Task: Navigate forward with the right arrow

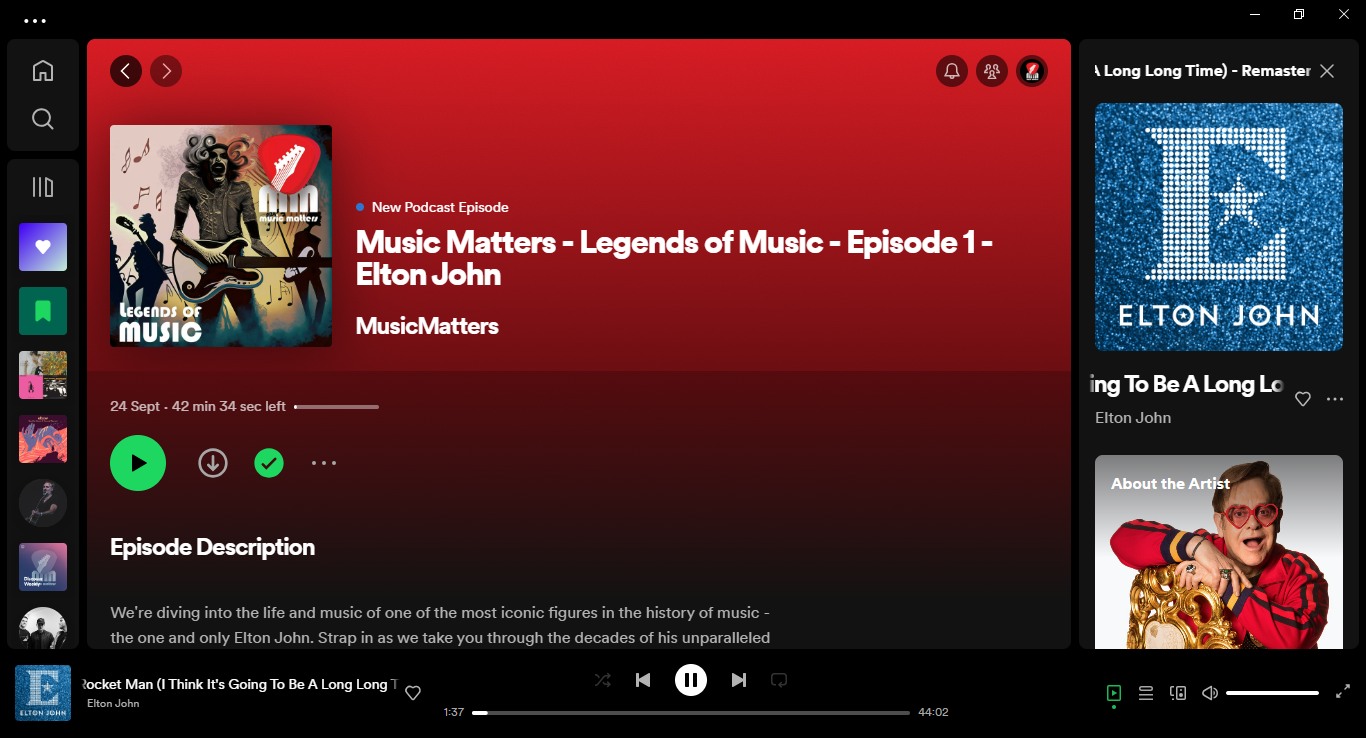Action: tap(166, 70)
